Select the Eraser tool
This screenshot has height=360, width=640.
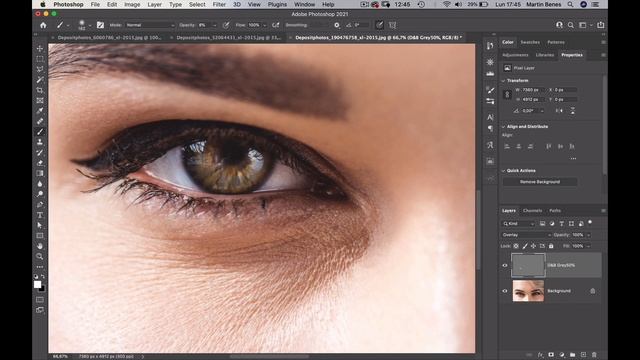pyautogui.click(x=40, y=163)
